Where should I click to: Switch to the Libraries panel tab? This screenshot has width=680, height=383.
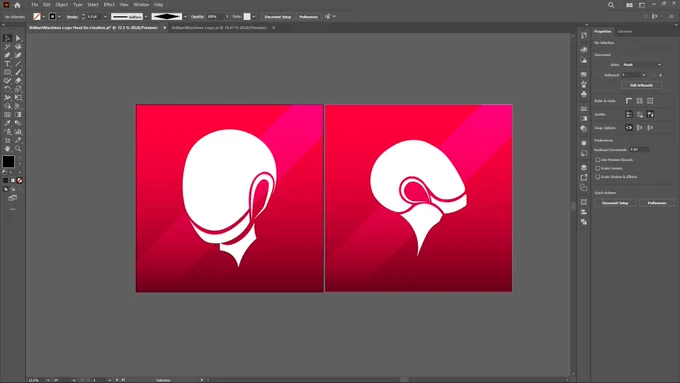click(624, 32)
